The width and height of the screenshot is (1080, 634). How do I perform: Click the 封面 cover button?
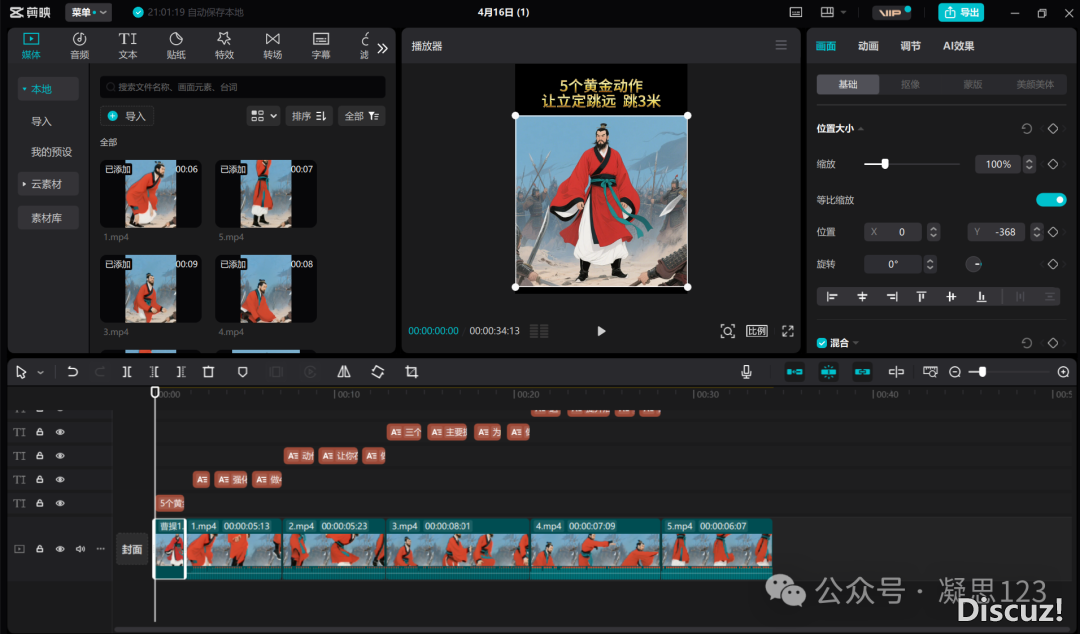coord(132,549)
